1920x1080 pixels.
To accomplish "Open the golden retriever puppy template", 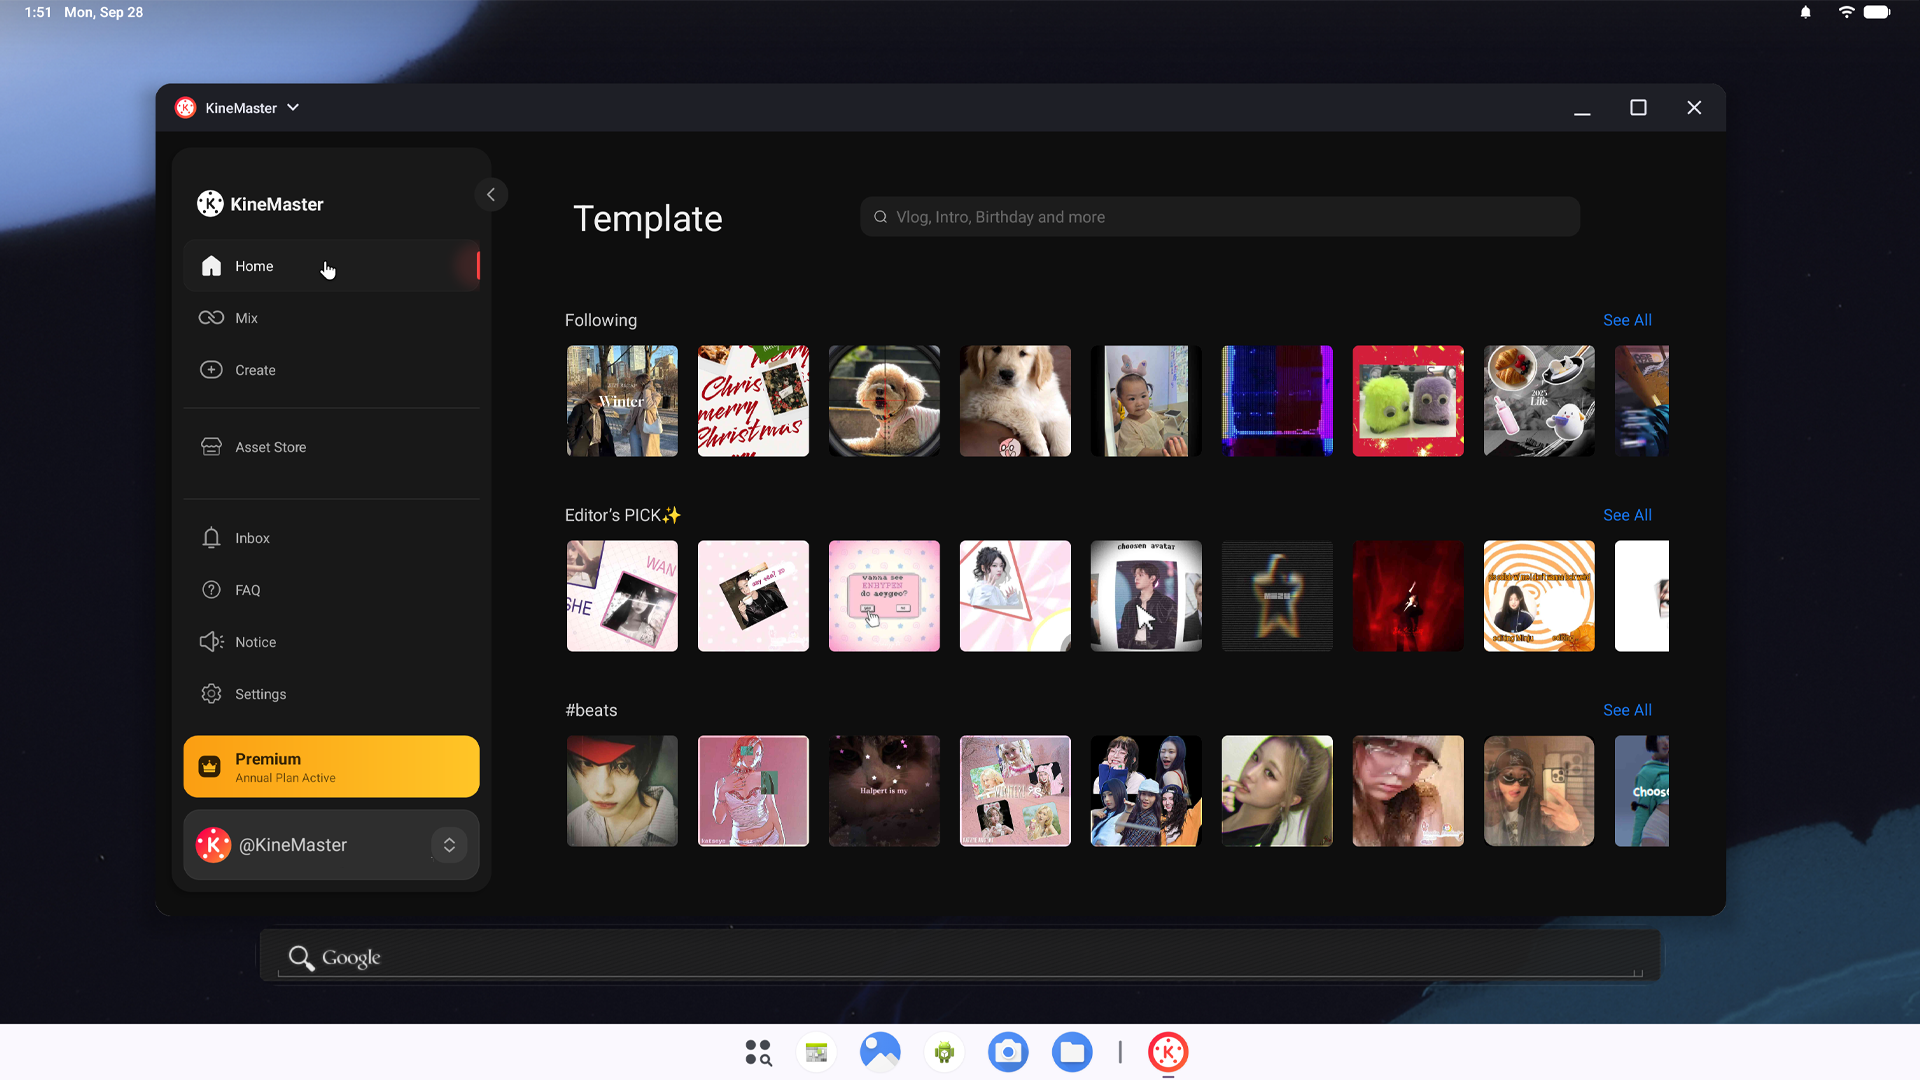I will 1015,401.
